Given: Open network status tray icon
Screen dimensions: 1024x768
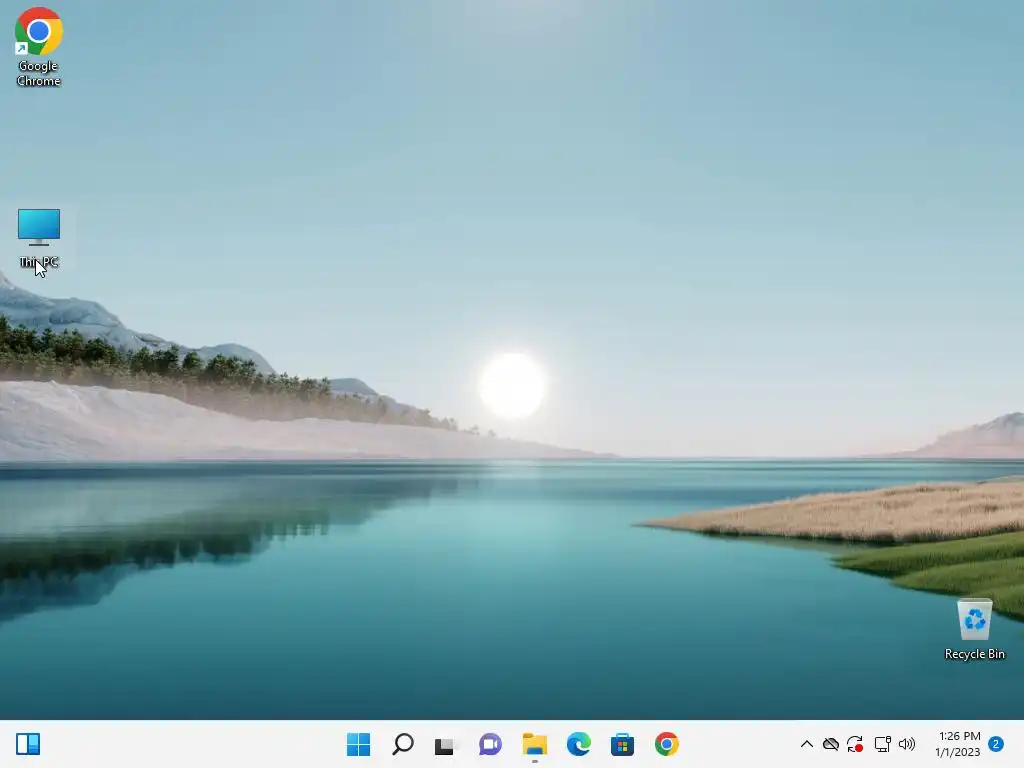Looking at the screenshot, I should 882,744.
